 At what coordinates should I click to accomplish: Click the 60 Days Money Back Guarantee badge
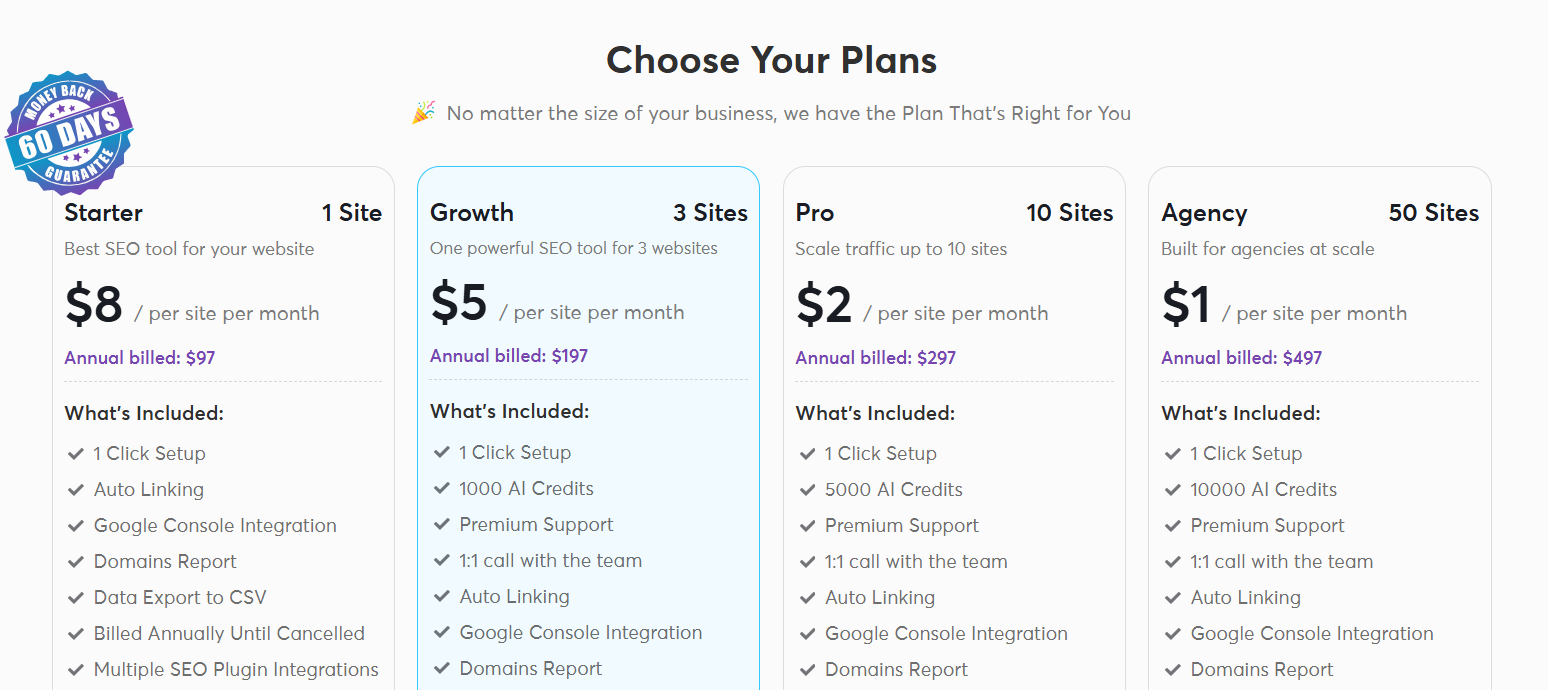pos(68,132)
